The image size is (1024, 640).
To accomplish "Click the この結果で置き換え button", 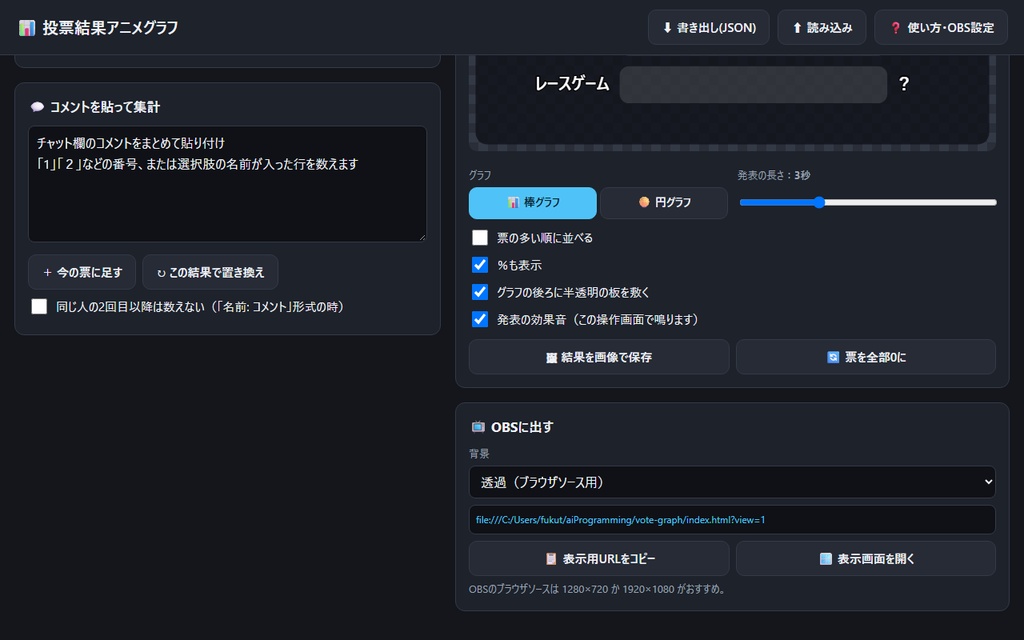I will (210, 272).
